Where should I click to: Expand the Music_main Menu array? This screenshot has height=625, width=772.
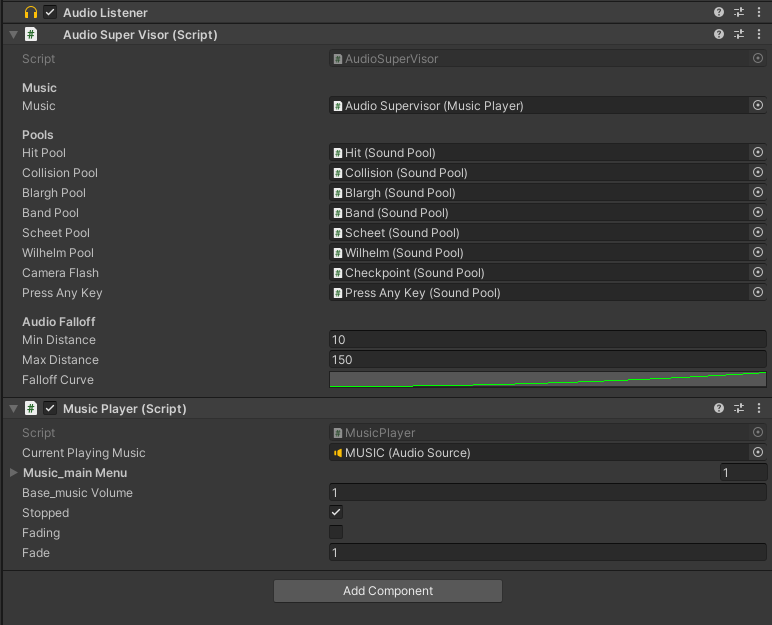pyautogui.click(x=13, y=472)
